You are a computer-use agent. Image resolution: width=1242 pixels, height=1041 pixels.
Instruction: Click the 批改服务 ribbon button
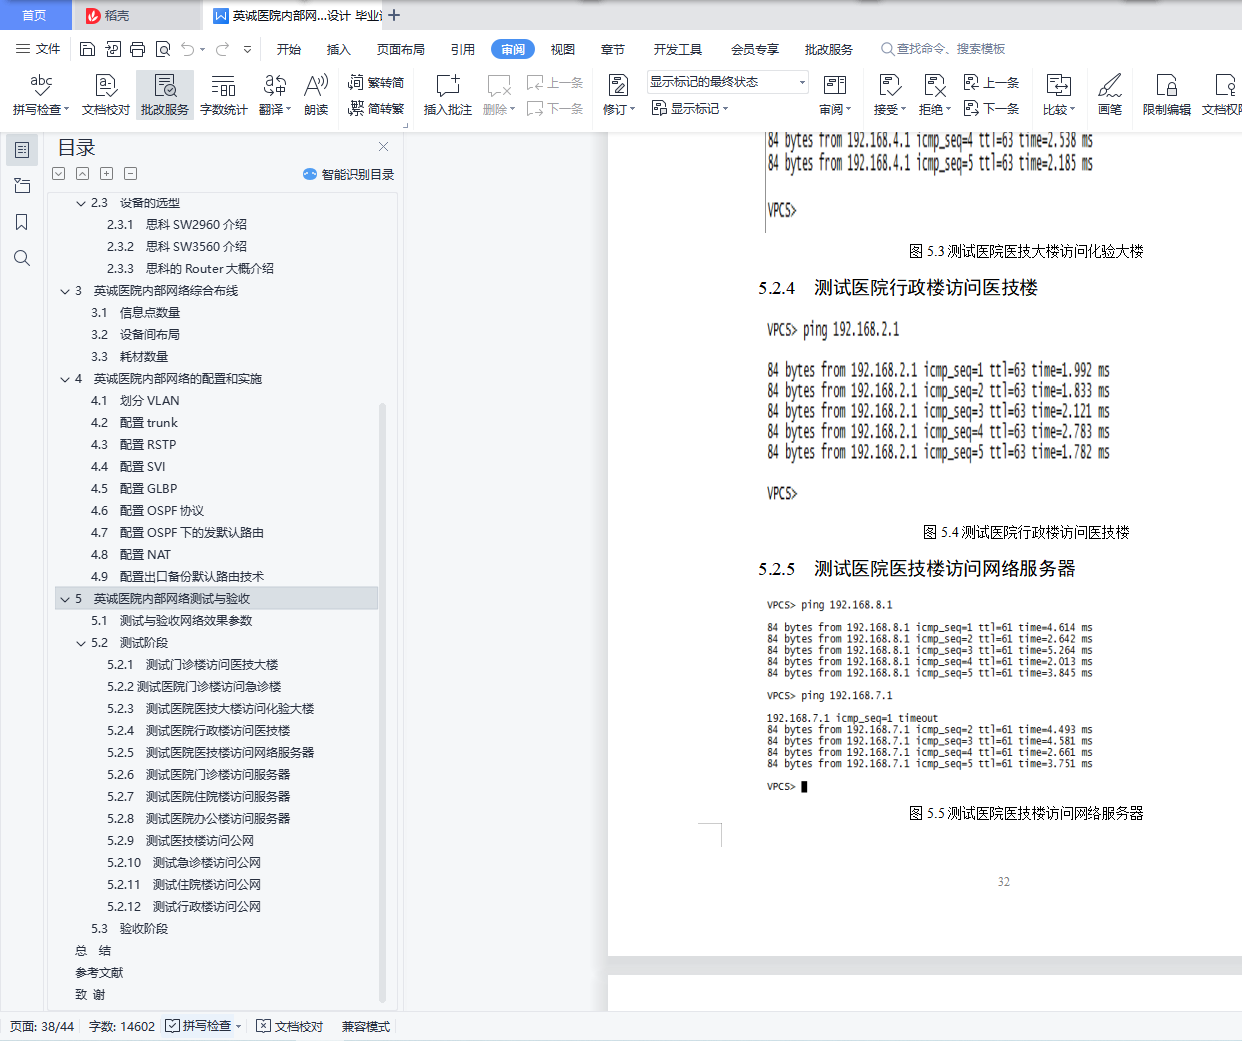tap(164, 95)
